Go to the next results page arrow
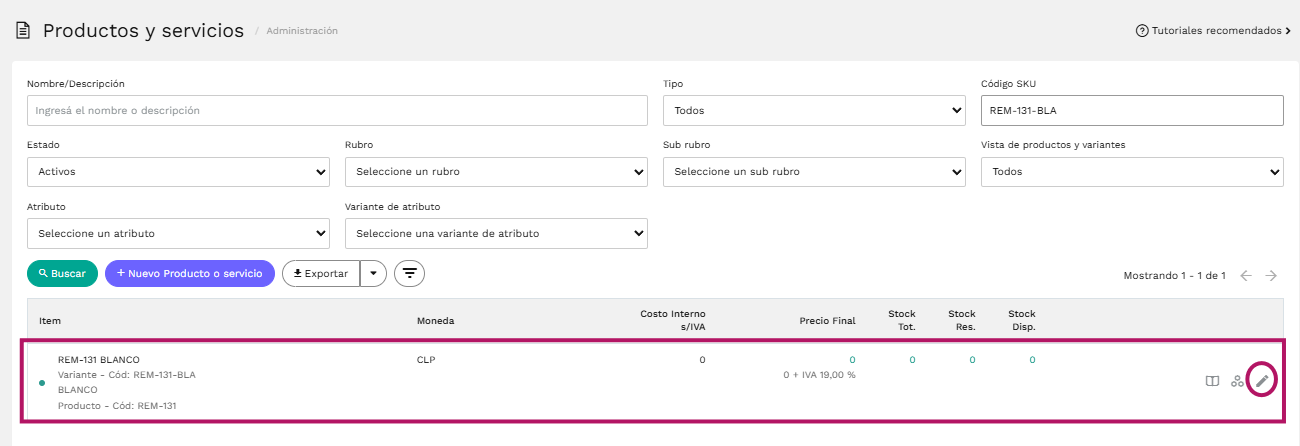 click(x=1271, y=276)
